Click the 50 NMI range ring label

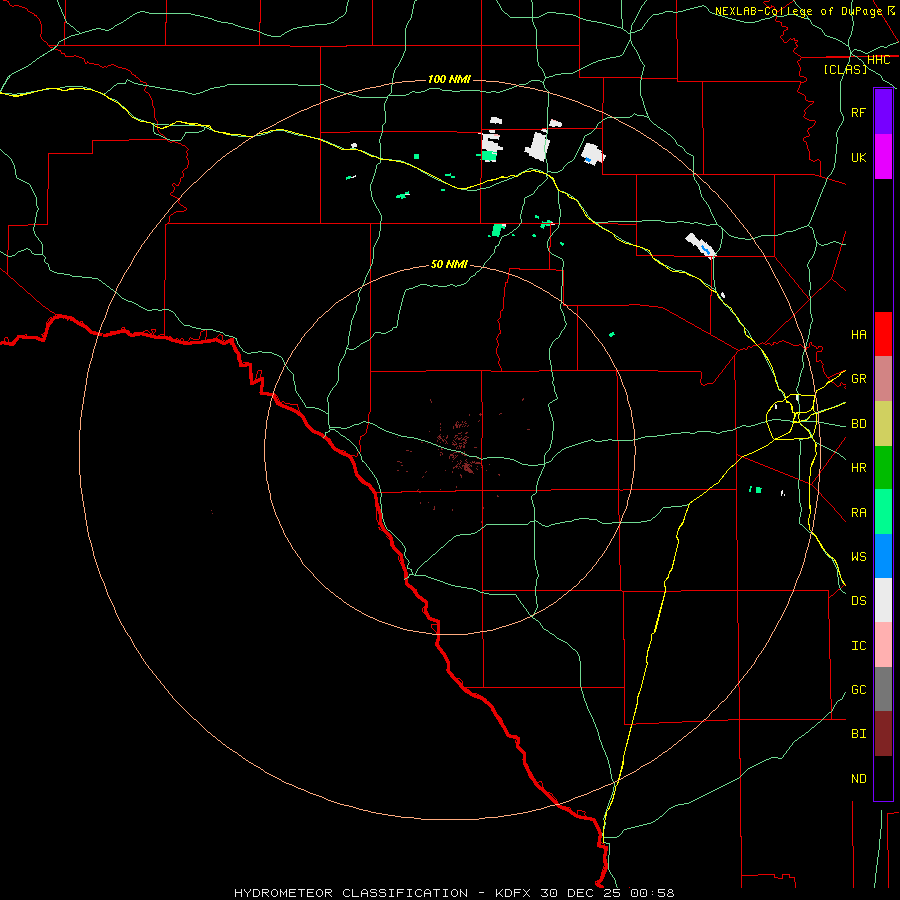[449, 264]
